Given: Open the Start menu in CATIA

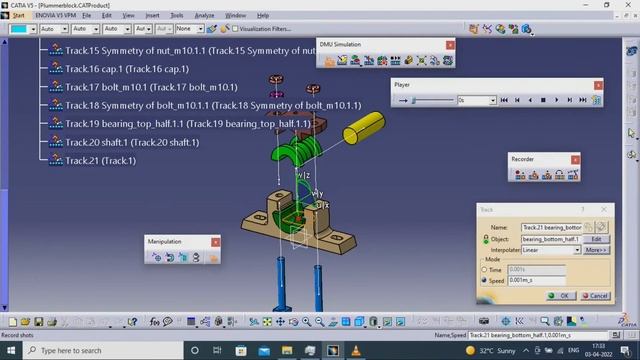Looking at the screenshot, I should (18, 16).
